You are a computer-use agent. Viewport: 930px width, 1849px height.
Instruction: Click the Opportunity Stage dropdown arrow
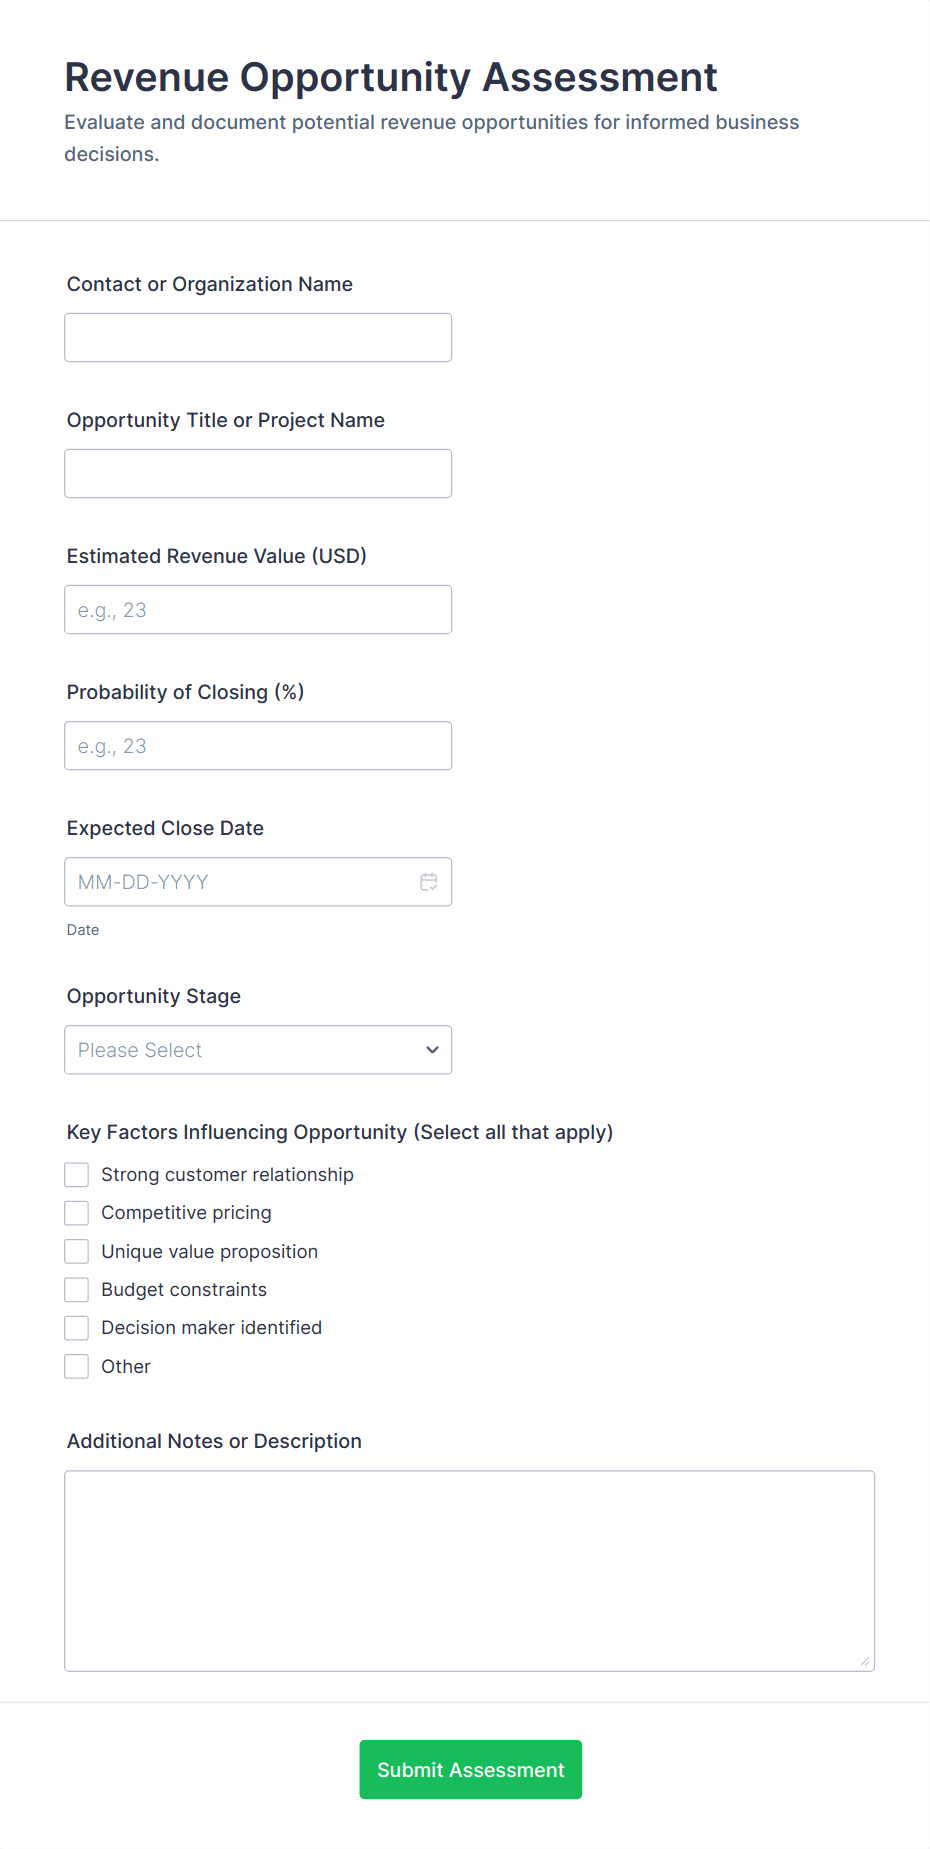pyautogui.click(x=432, y=1050)
